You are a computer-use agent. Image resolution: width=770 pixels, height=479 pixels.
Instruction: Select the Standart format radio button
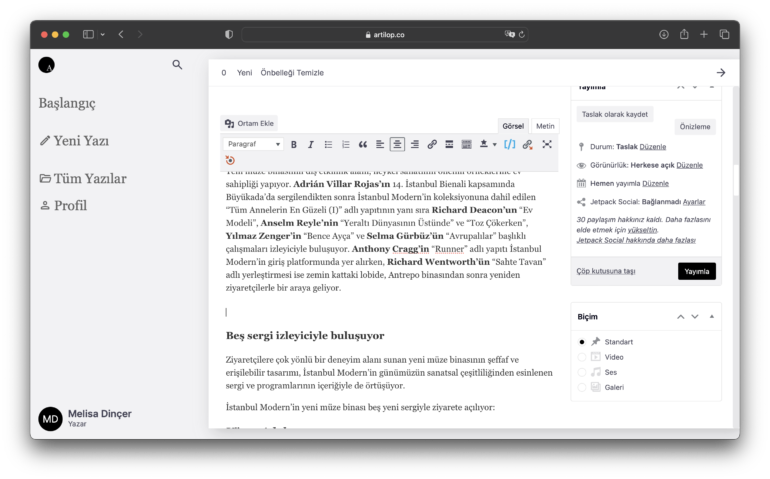(x=582, y=342)
